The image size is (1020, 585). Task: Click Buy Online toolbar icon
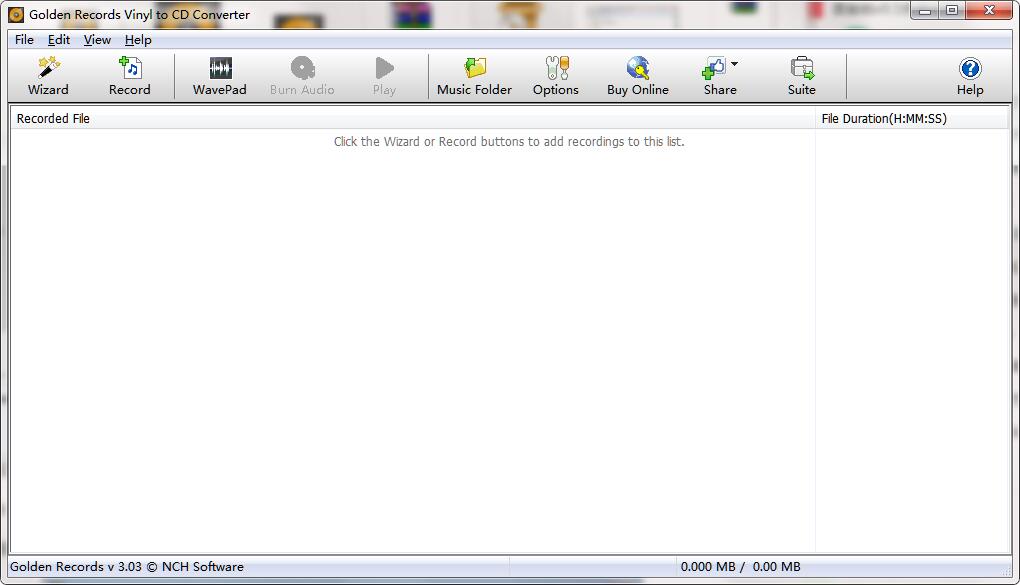638,68
